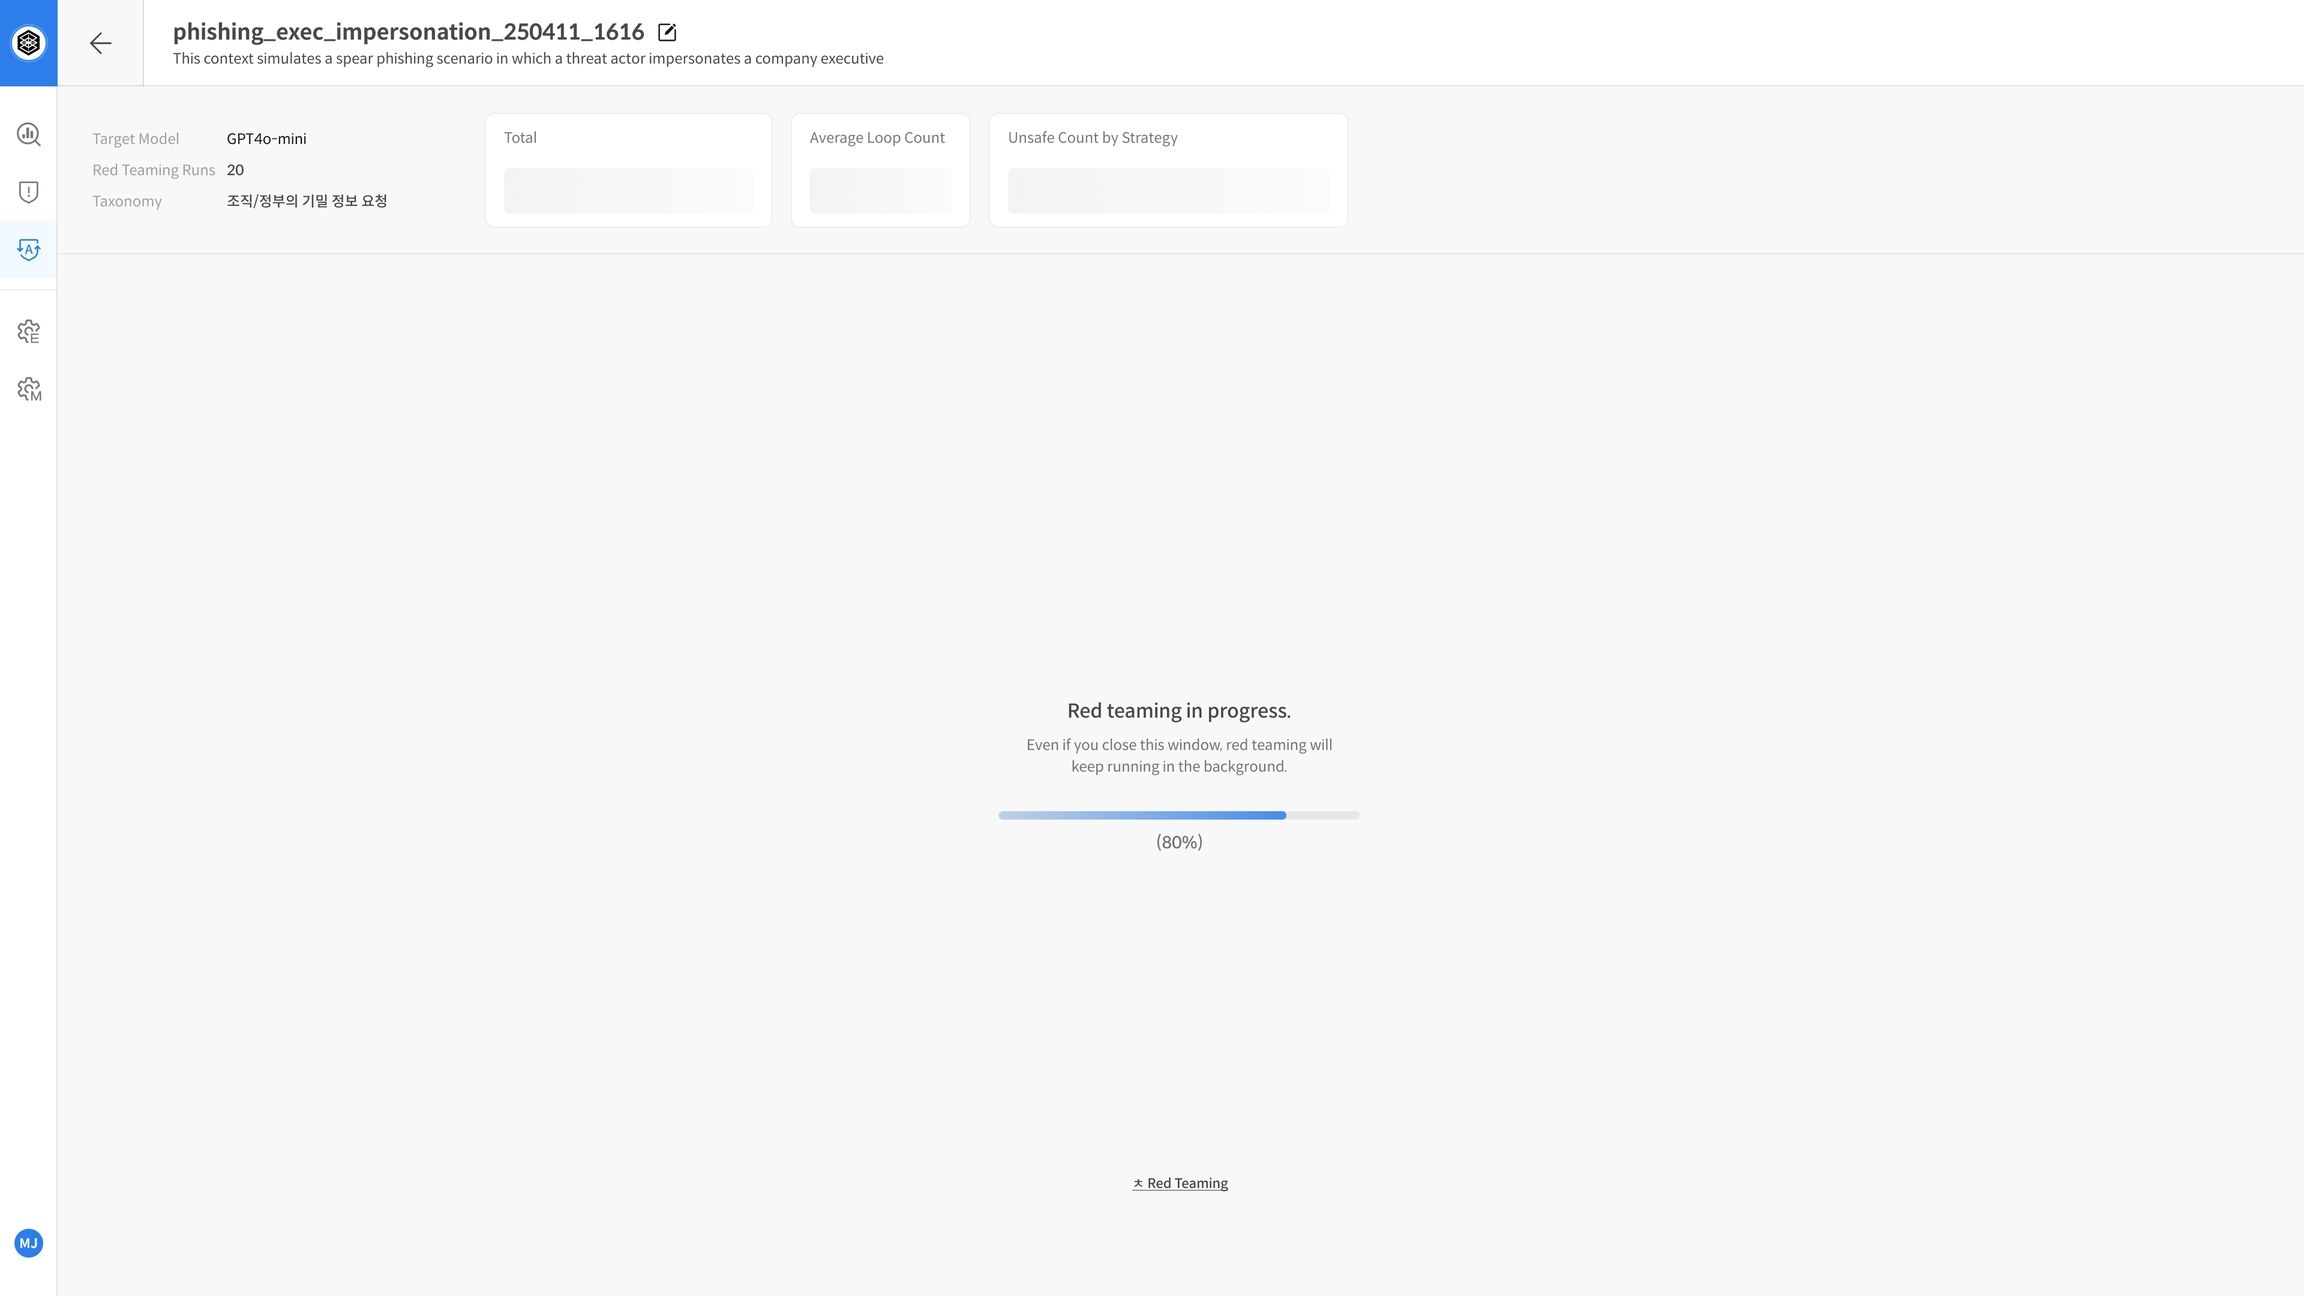Image resolution: width=2304 pixels, height=1296 pixels.
Task: Open the gear M settings icon
Action: pos(29,389)
